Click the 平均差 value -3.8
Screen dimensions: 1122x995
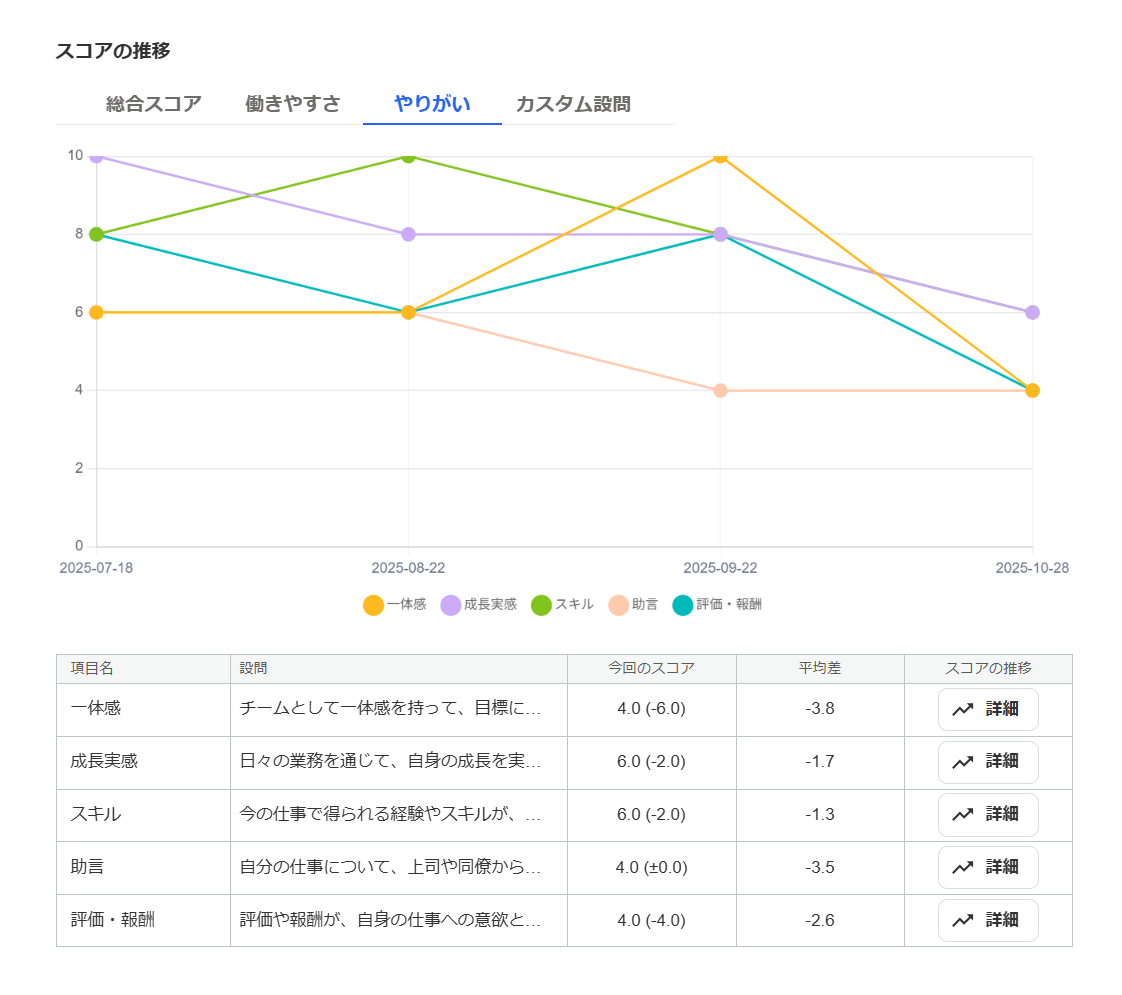[x=820, y=709]
